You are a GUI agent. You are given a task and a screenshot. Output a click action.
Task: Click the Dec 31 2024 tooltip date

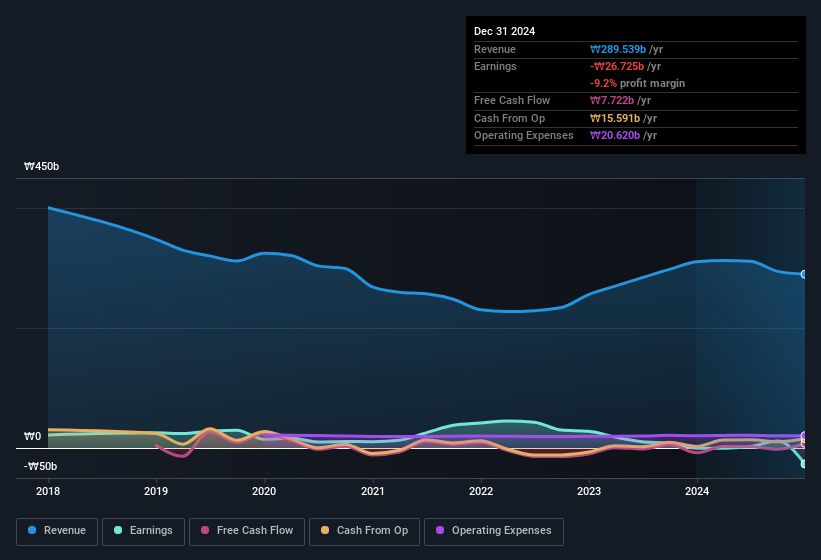coord(504,31)
